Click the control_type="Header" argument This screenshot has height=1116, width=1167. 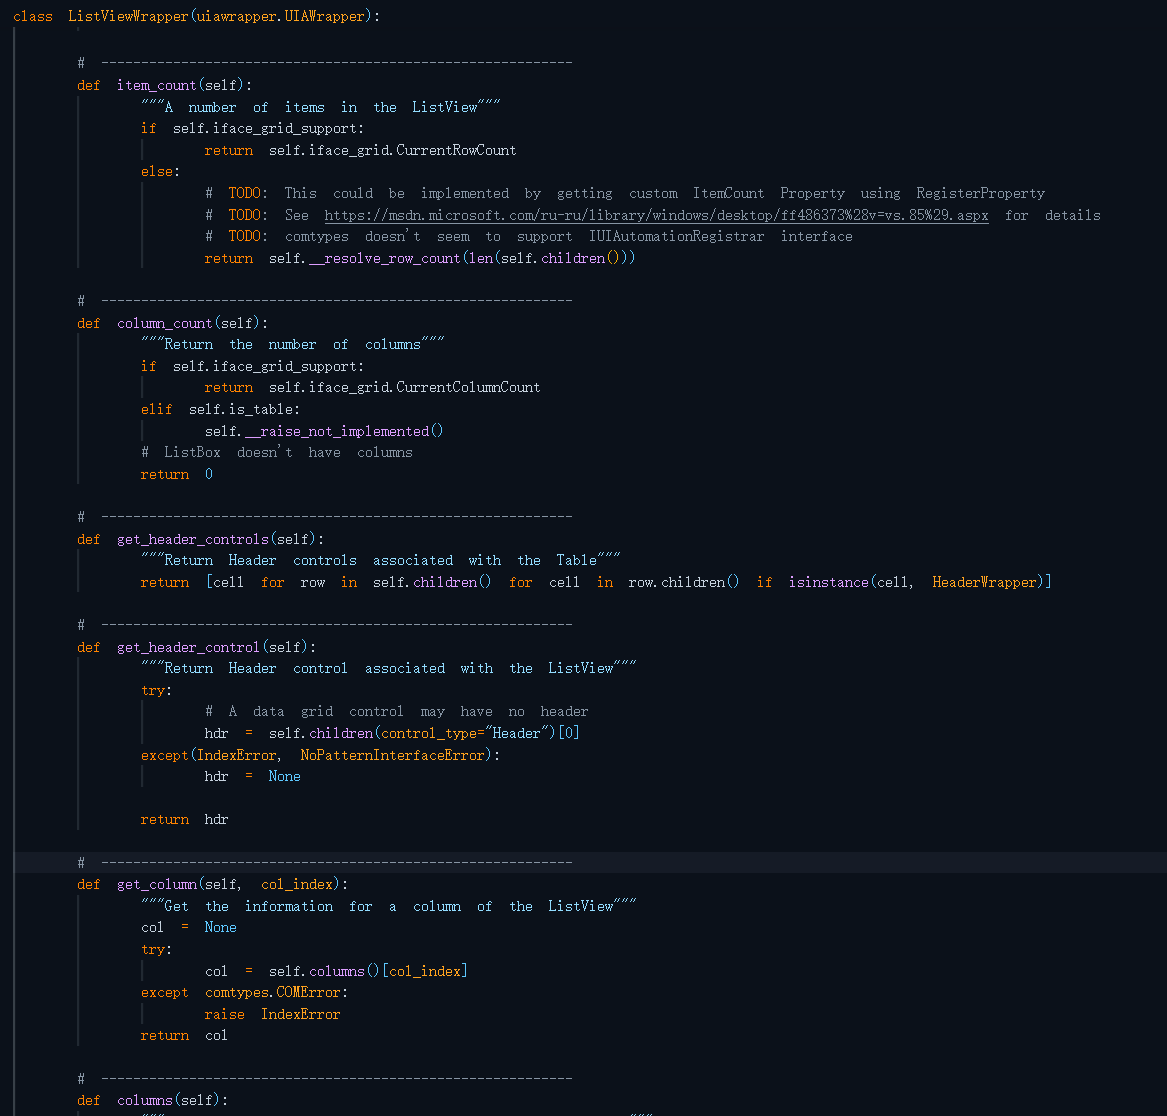click(x=464, y=733)
